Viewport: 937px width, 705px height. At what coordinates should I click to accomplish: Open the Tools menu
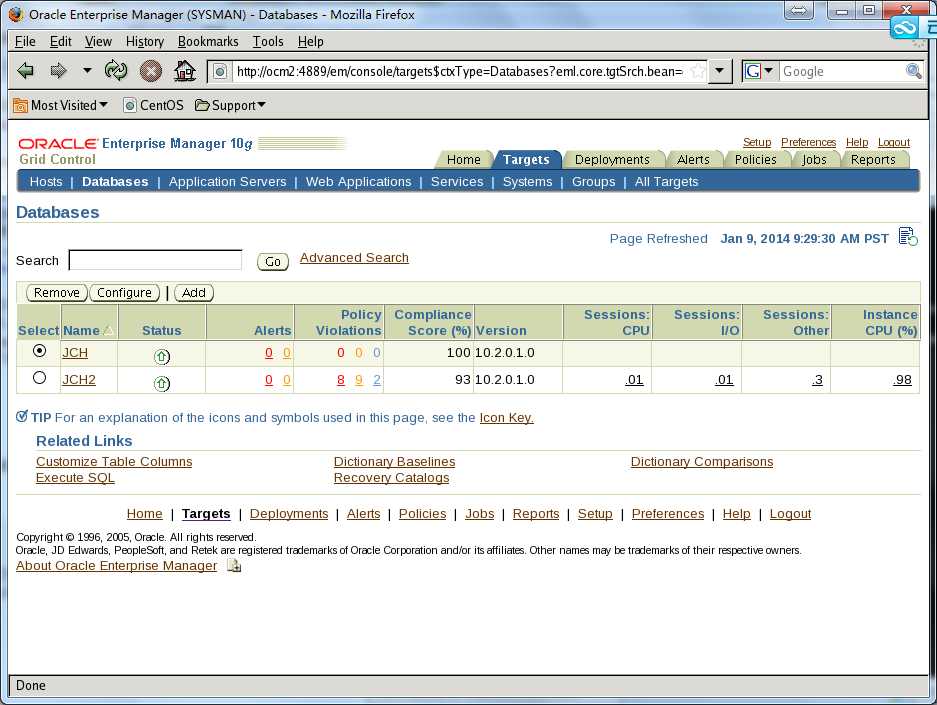click(268, 41)
